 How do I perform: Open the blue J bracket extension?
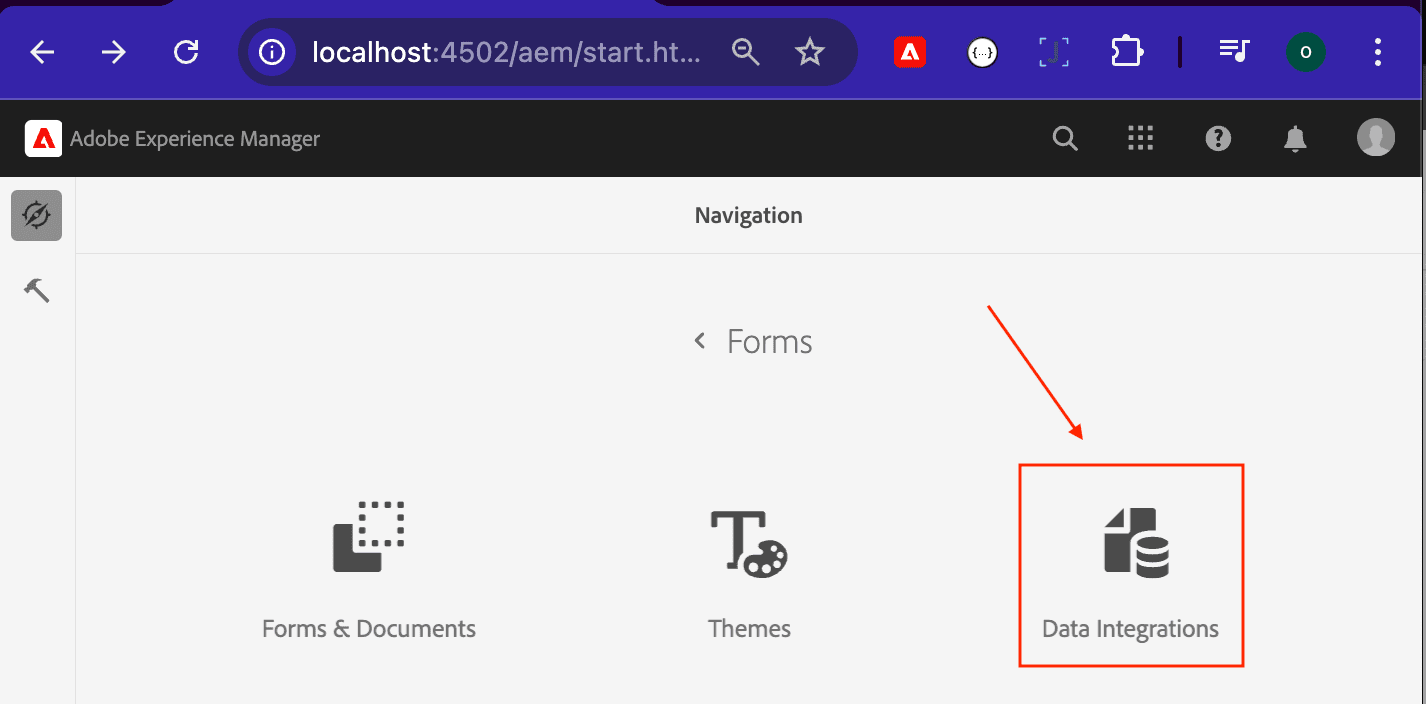[x=1053, y=52]
